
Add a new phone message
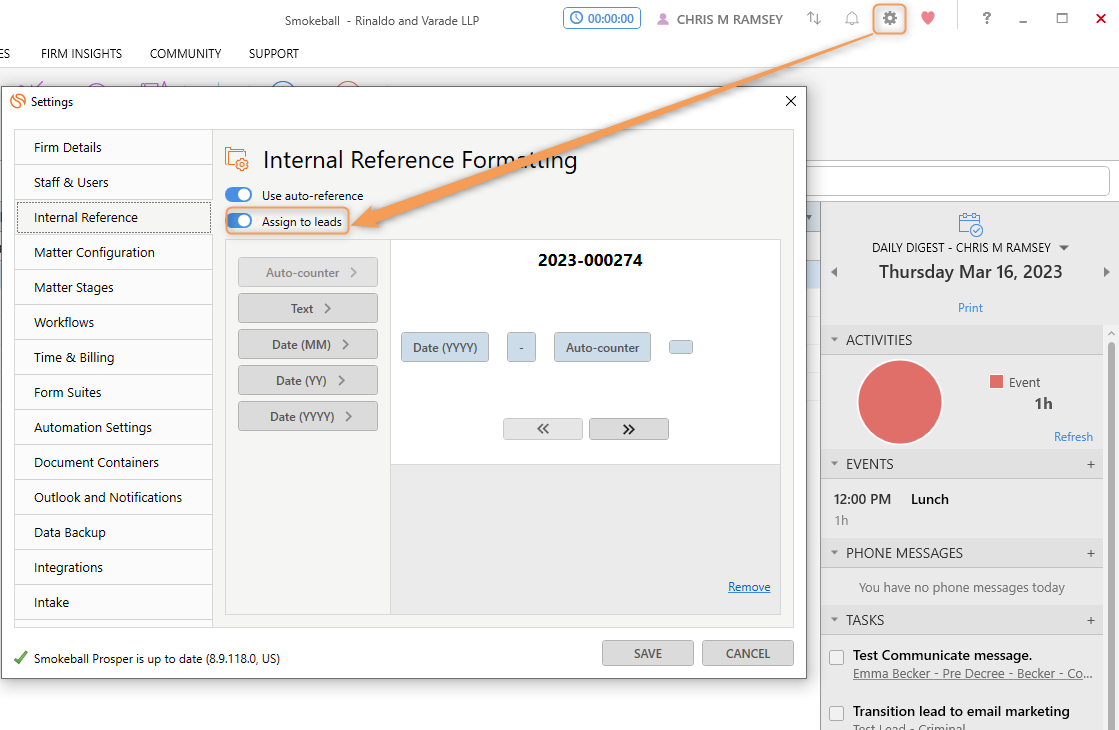tap(1090, 554)
